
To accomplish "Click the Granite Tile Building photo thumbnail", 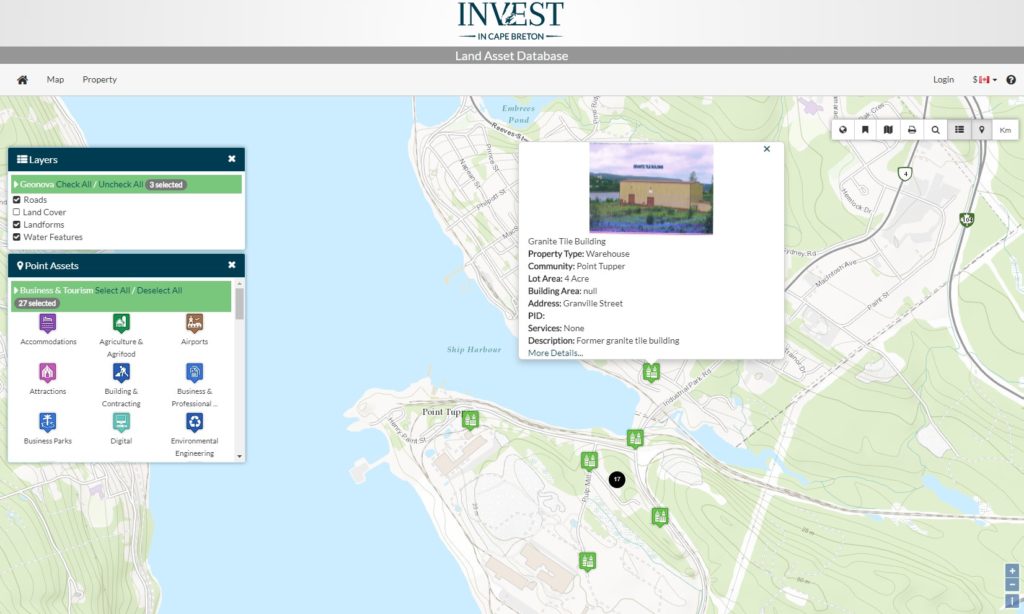I will pyautogui.click(x=651, y=192).
